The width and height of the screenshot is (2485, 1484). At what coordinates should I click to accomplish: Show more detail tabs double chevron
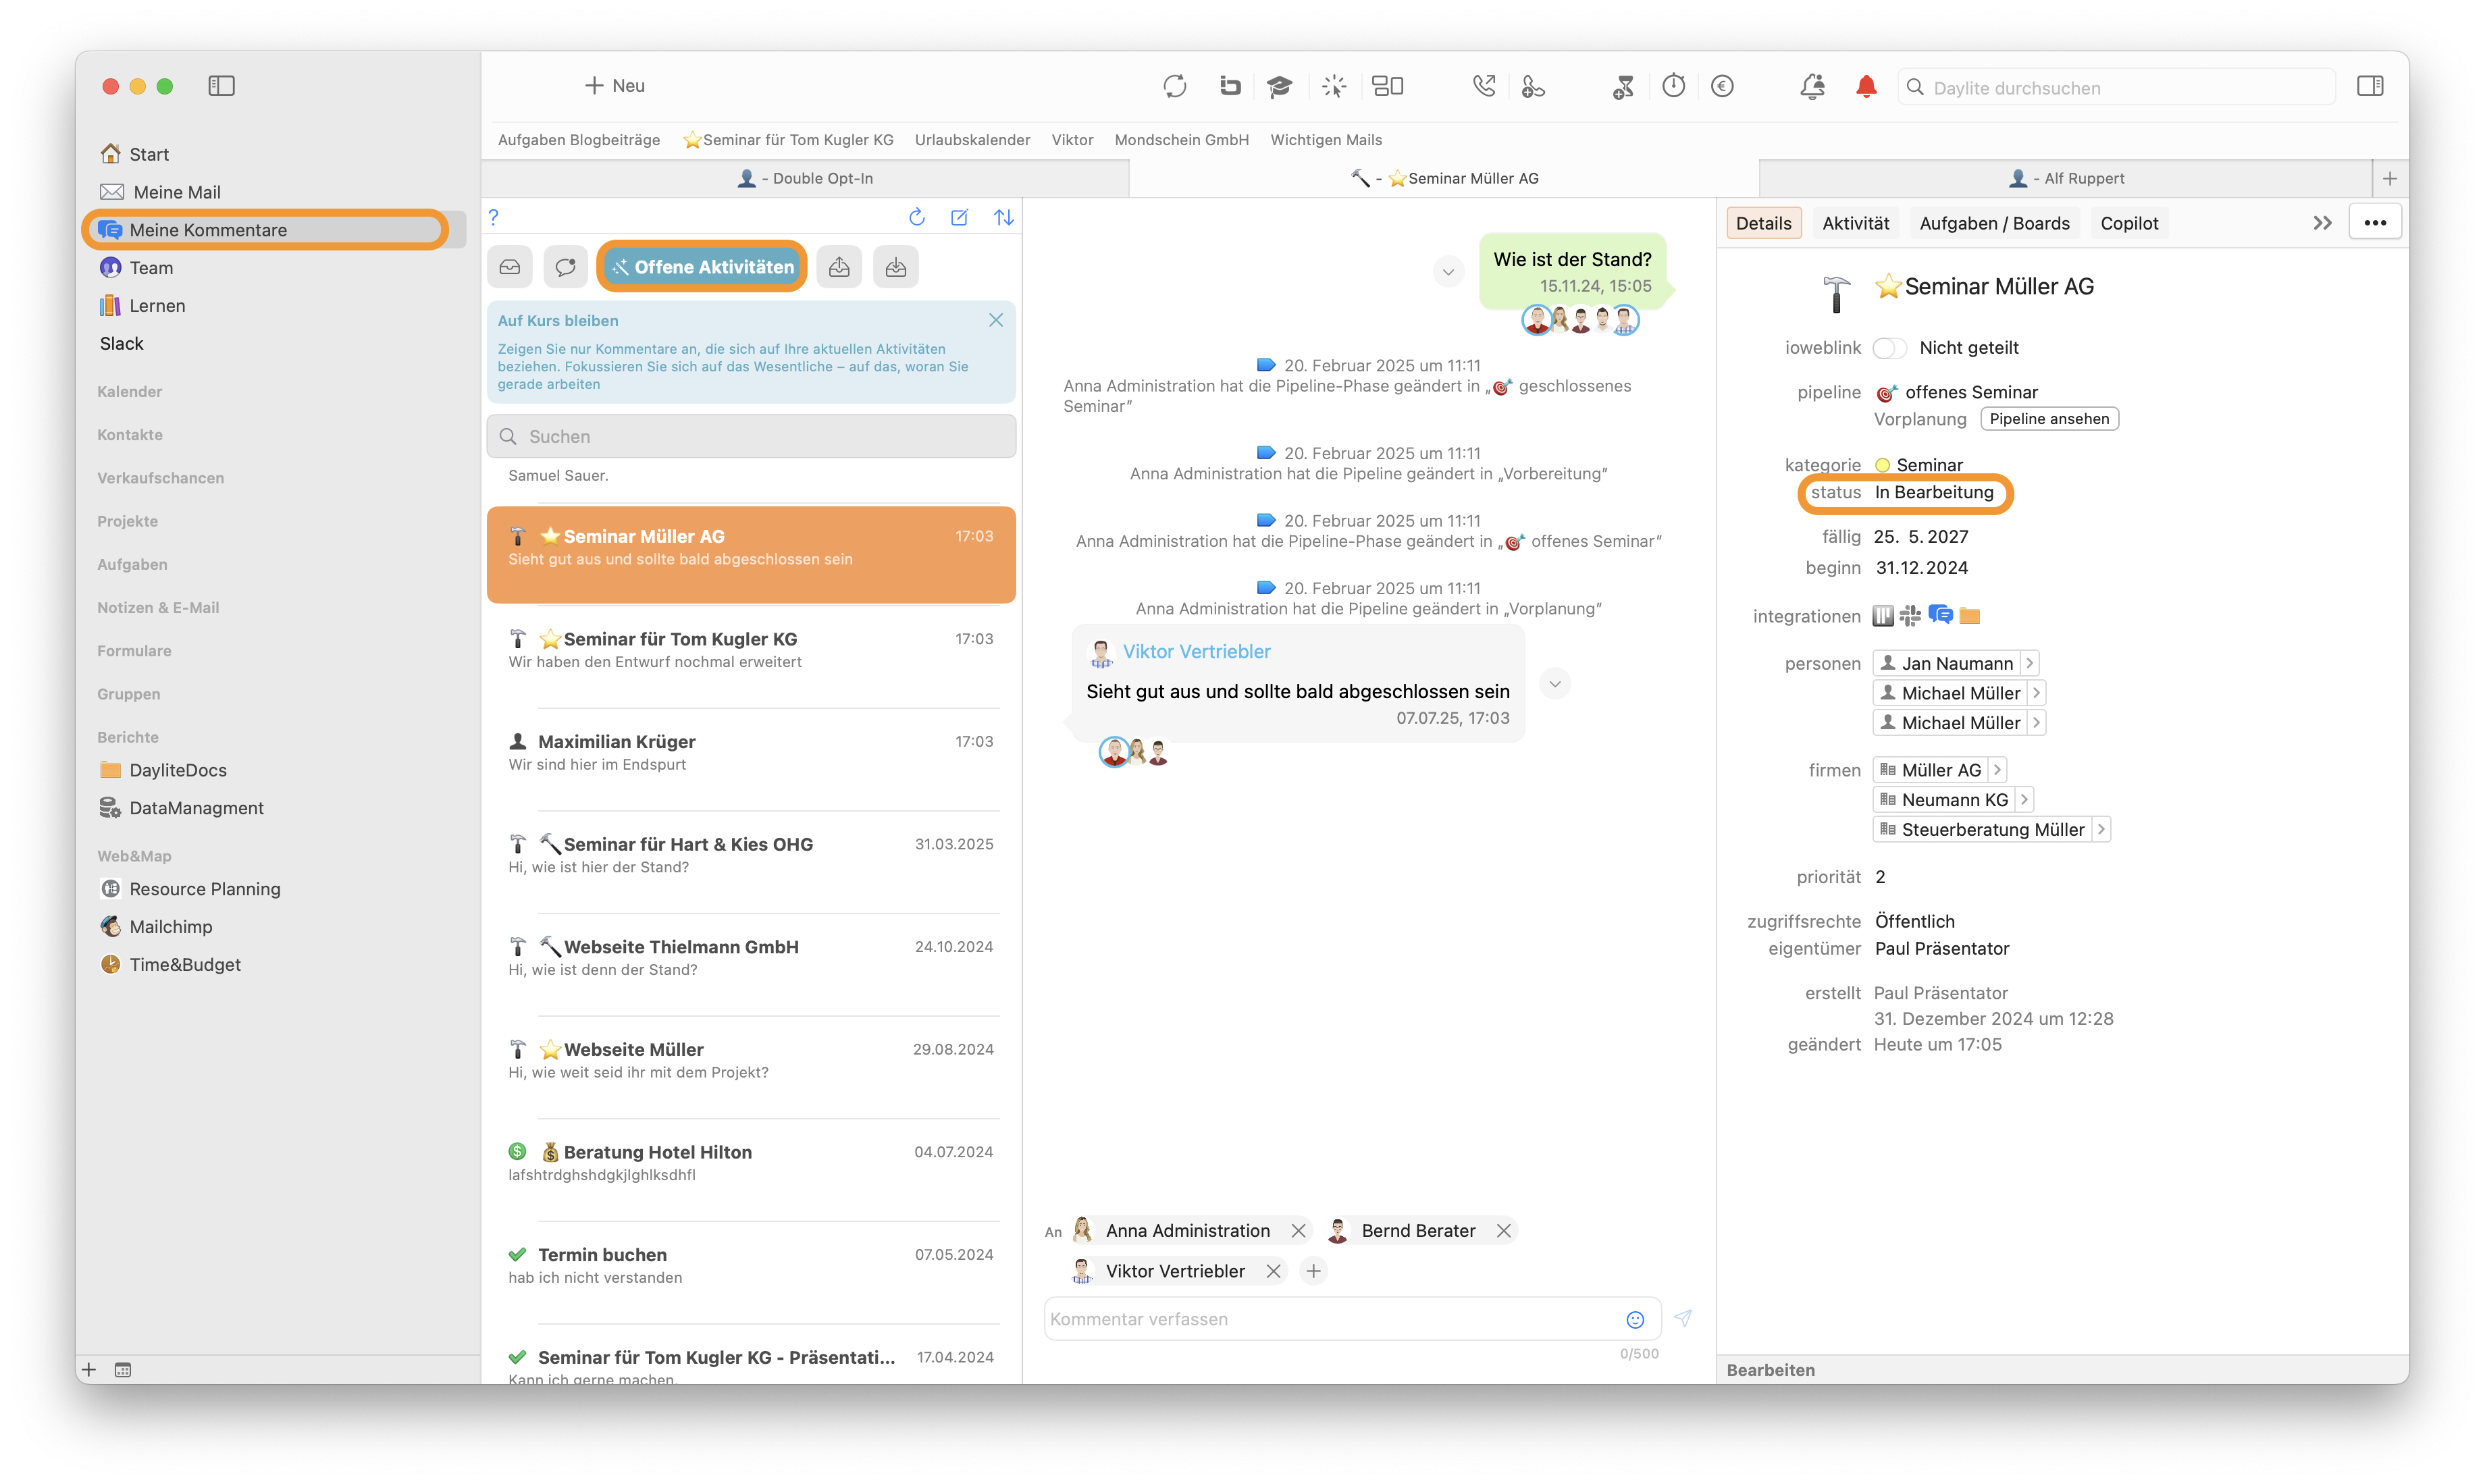pyautogui.click(x=2322, y=223)
